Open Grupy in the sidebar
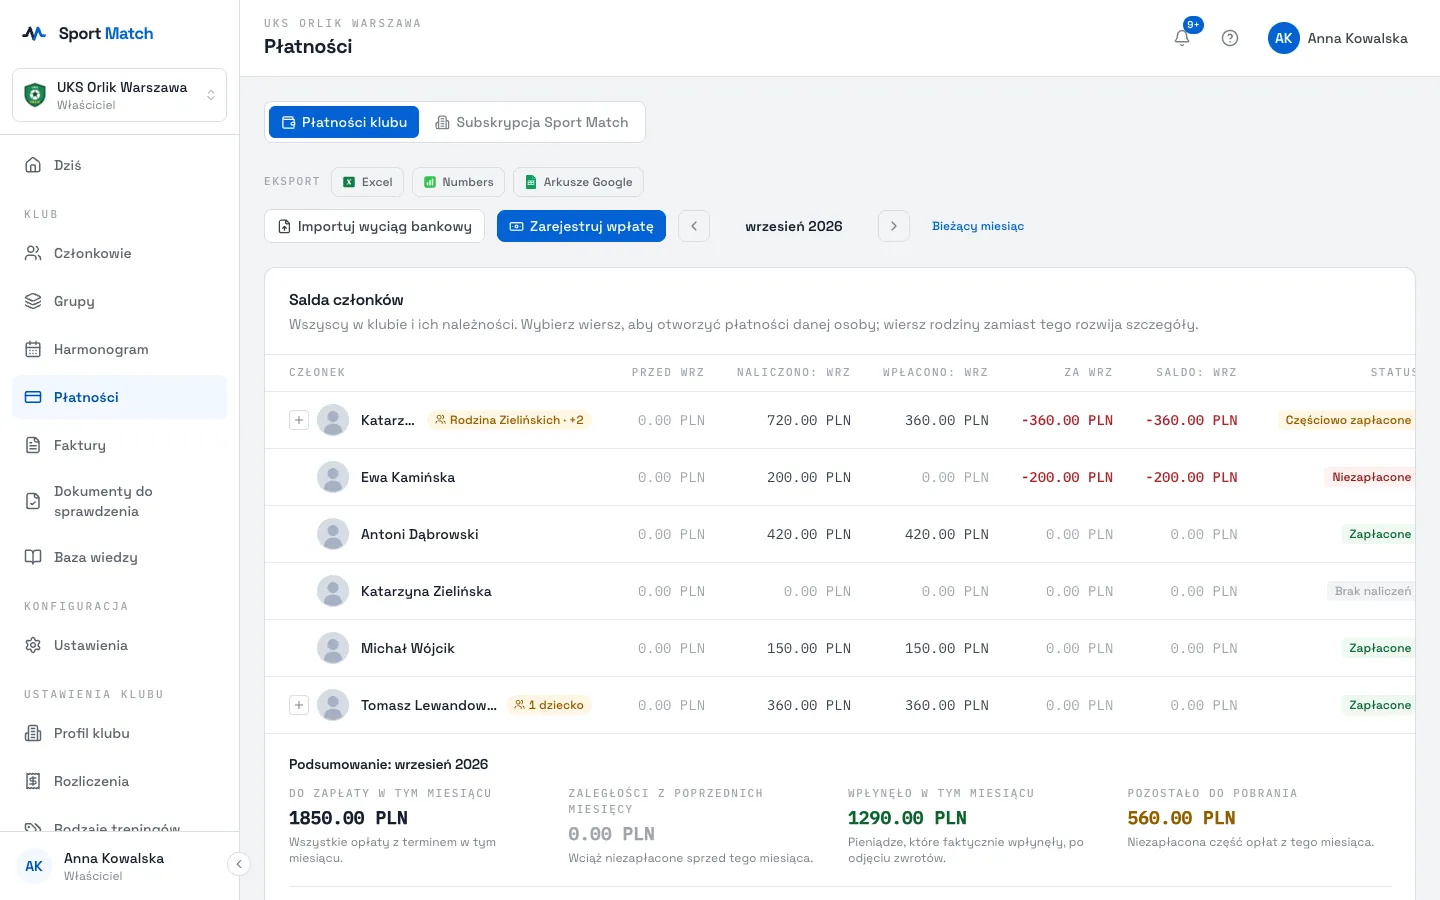This screenshot has width=1440, height=900. tap(119, 301)
